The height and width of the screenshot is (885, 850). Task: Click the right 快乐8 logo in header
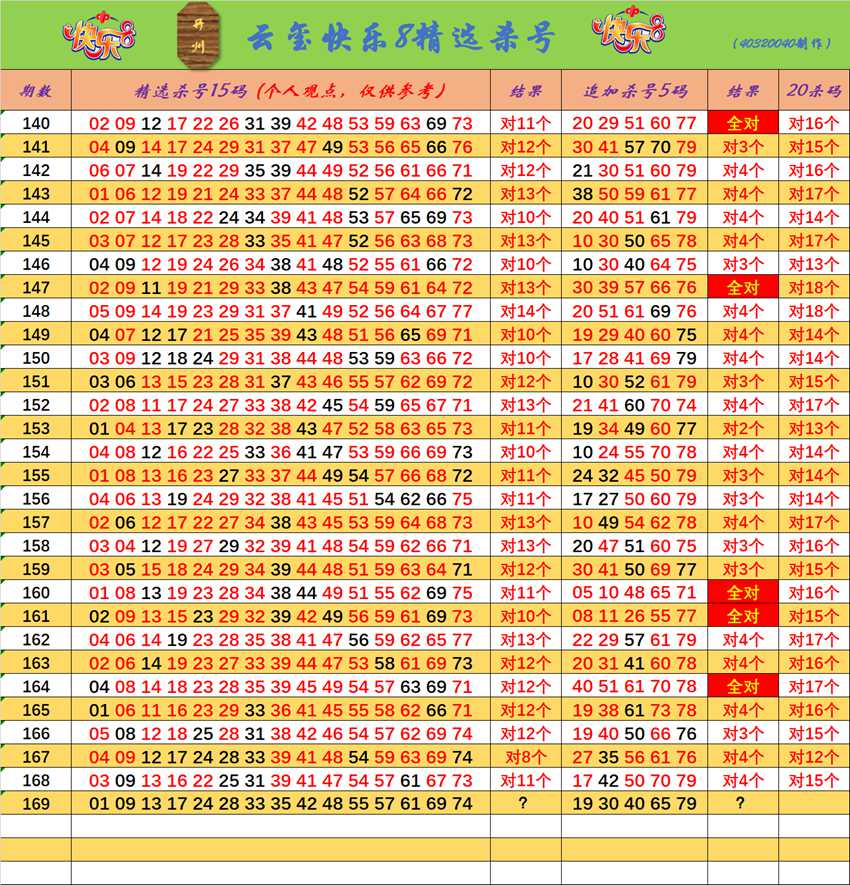[x=629, y=30]
